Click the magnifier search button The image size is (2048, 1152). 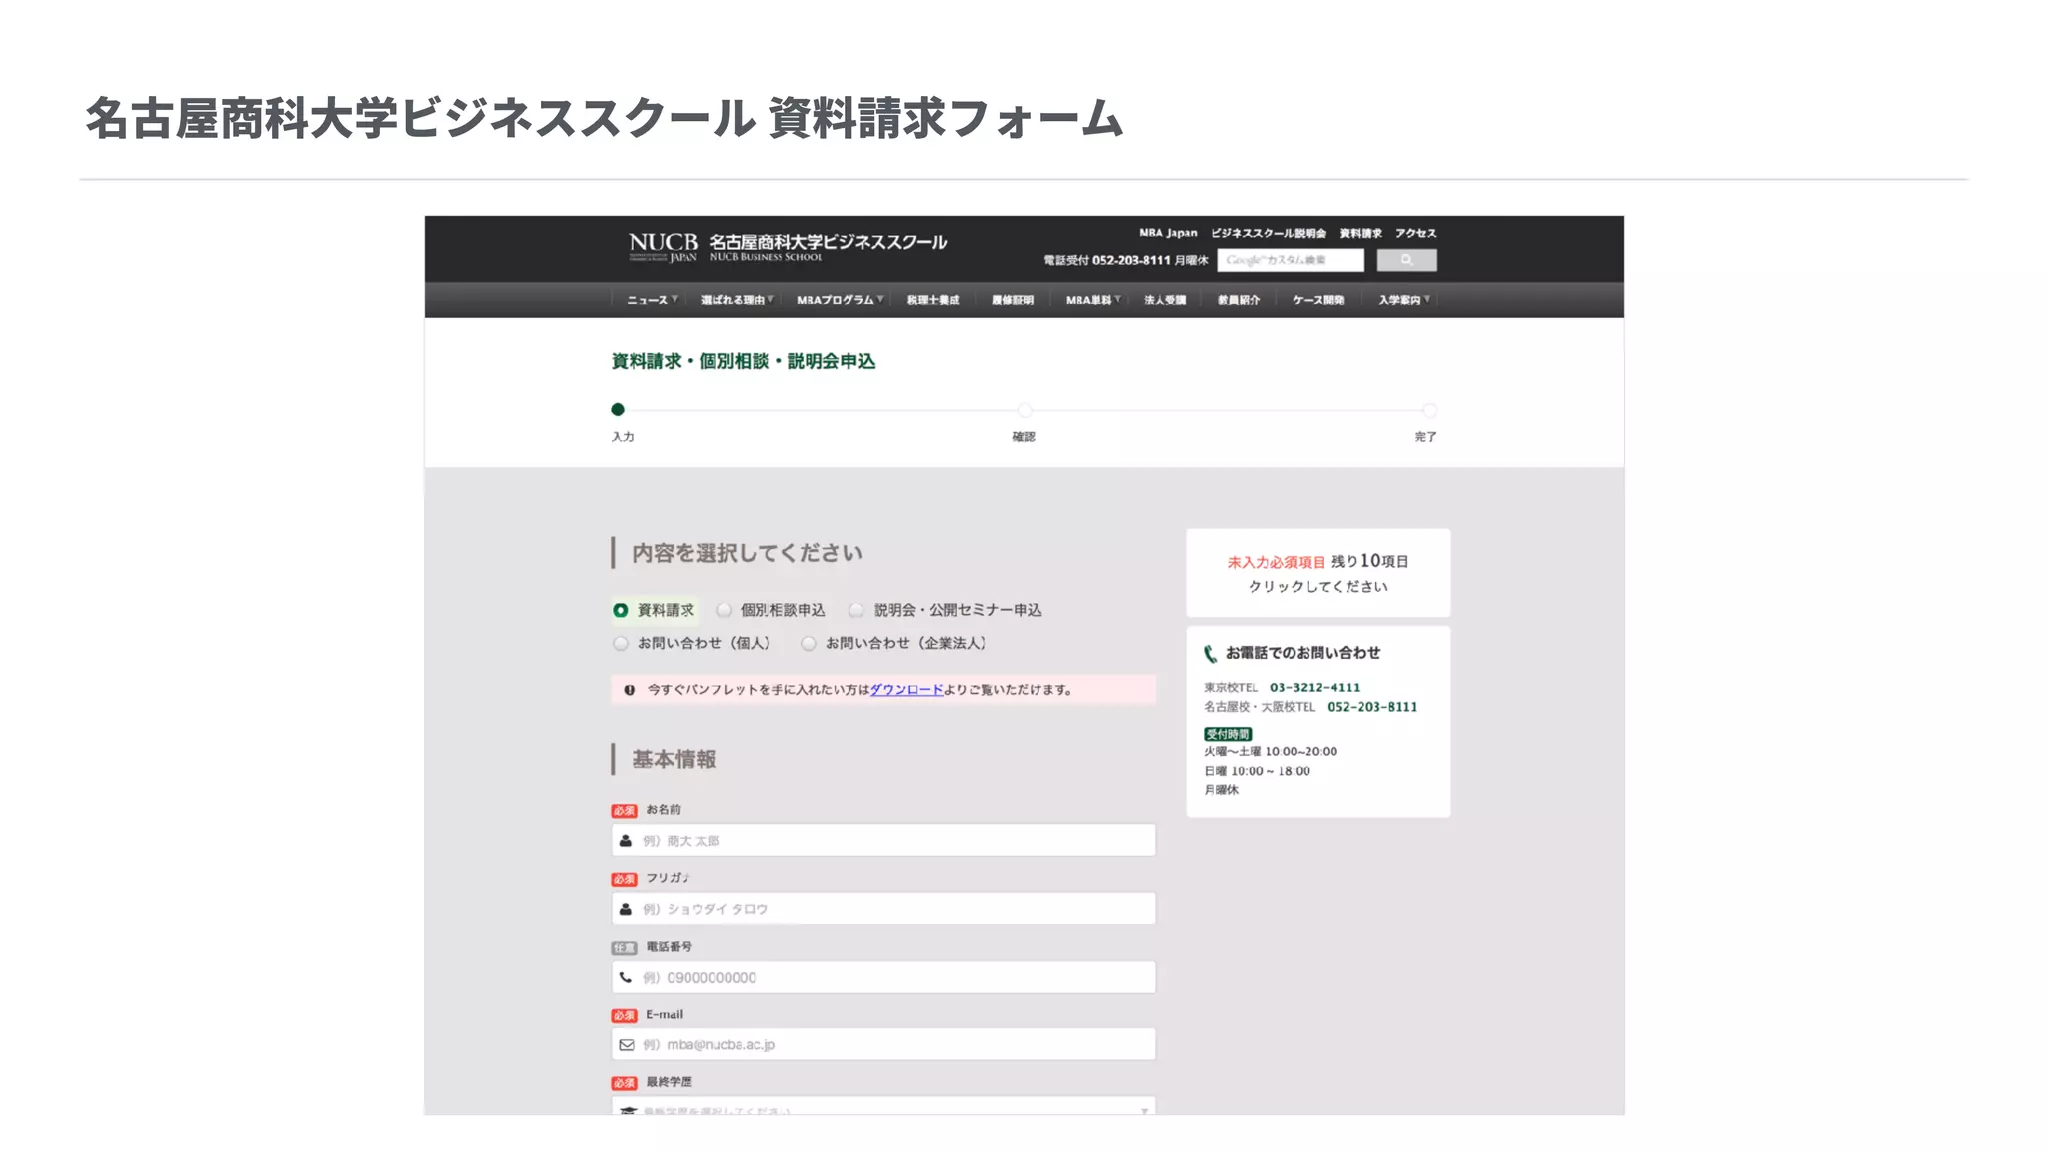coord(1406,260)
